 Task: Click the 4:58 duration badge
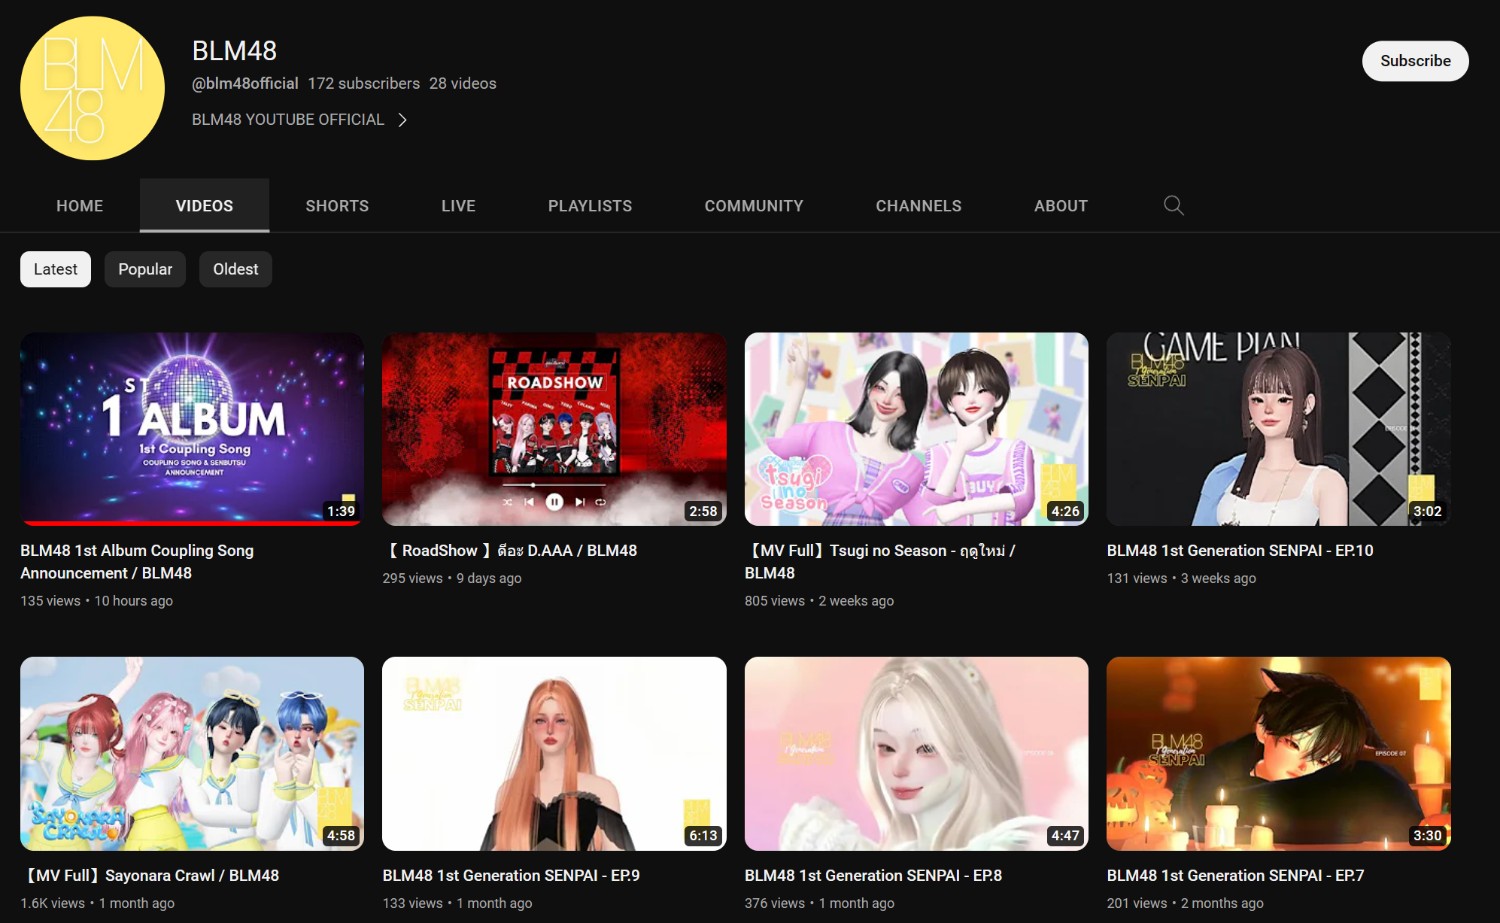tap(341, 836)
